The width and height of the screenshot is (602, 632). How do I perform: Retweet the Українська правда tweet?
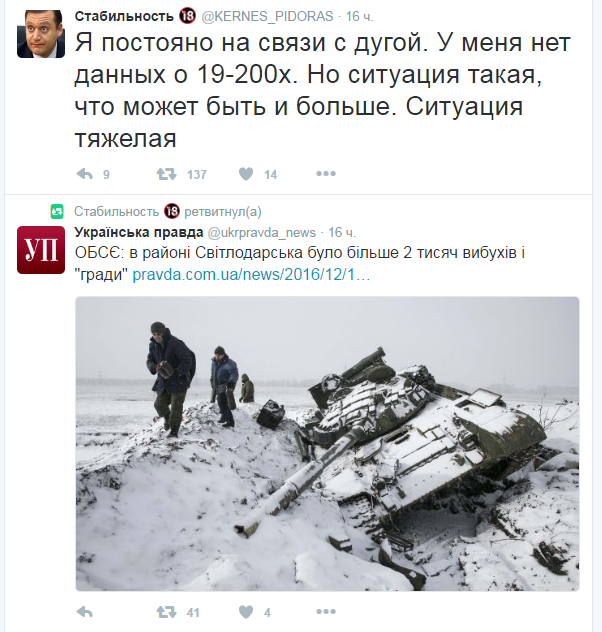click(x=166, y=612)
